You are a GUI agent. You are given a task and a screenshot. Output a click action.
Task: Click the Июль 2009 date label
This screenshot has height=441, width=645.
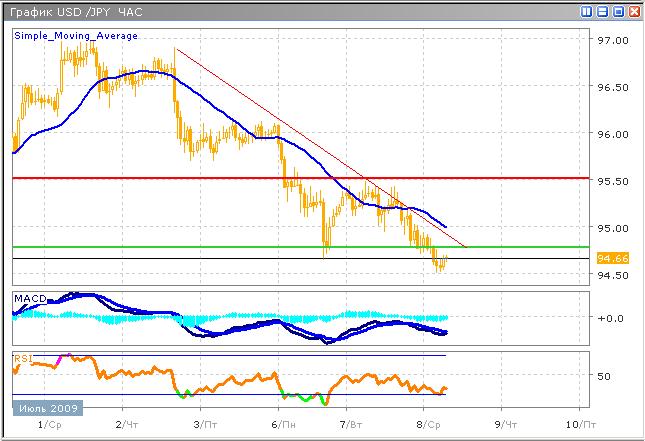coord(48,408)
